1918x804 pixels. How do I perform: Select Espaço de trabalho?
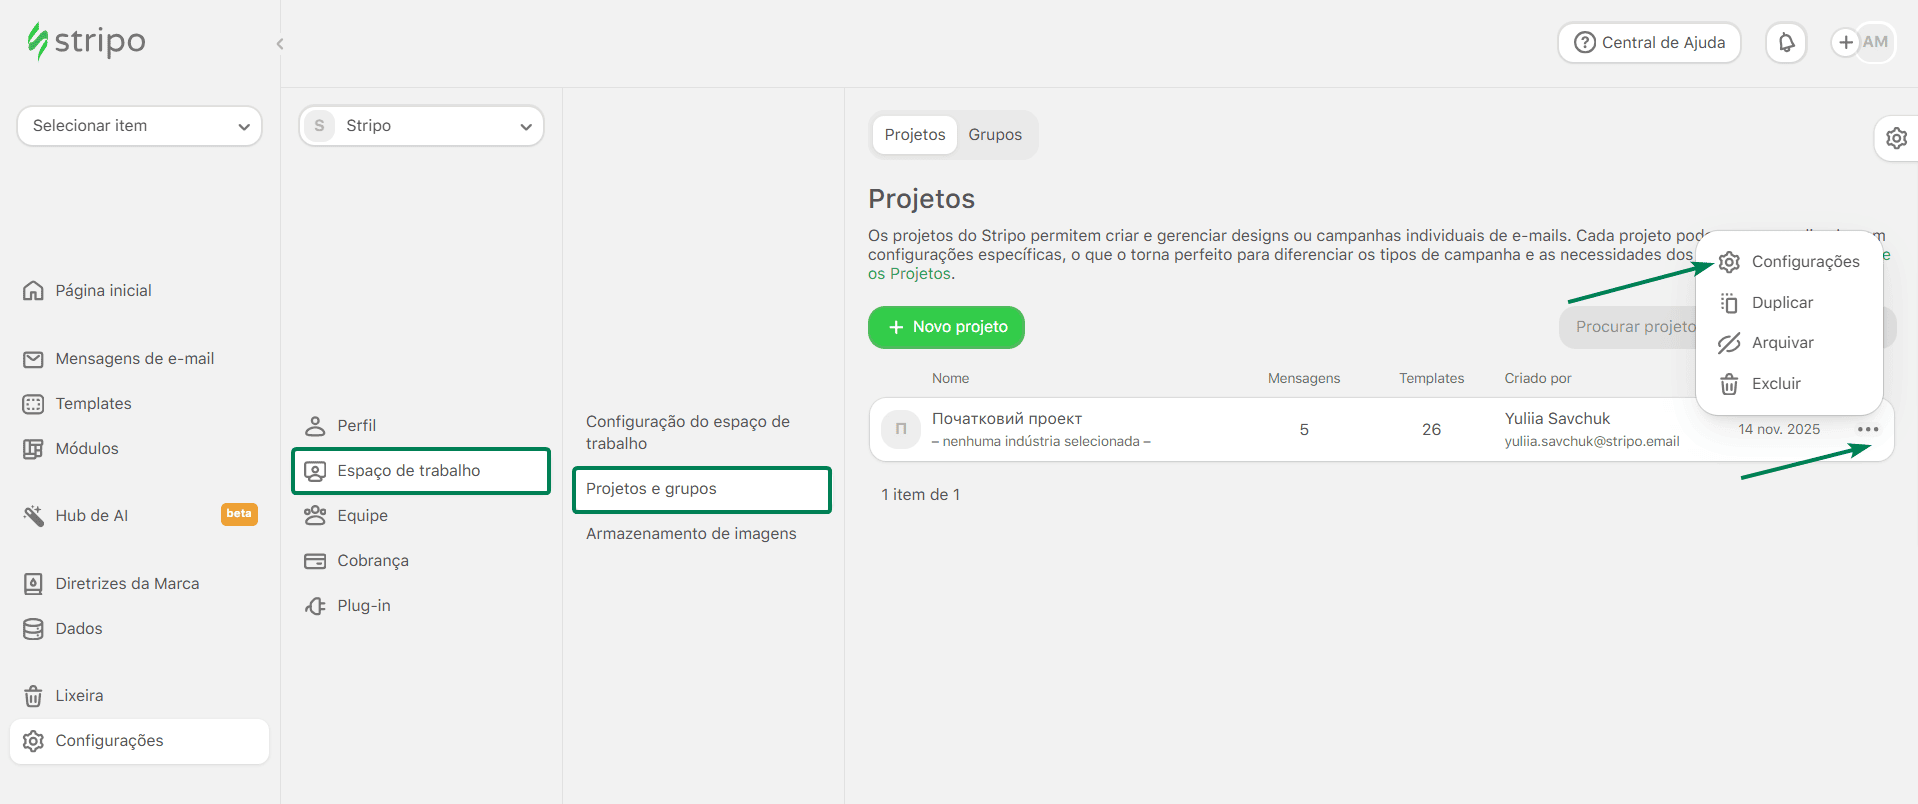421,471
